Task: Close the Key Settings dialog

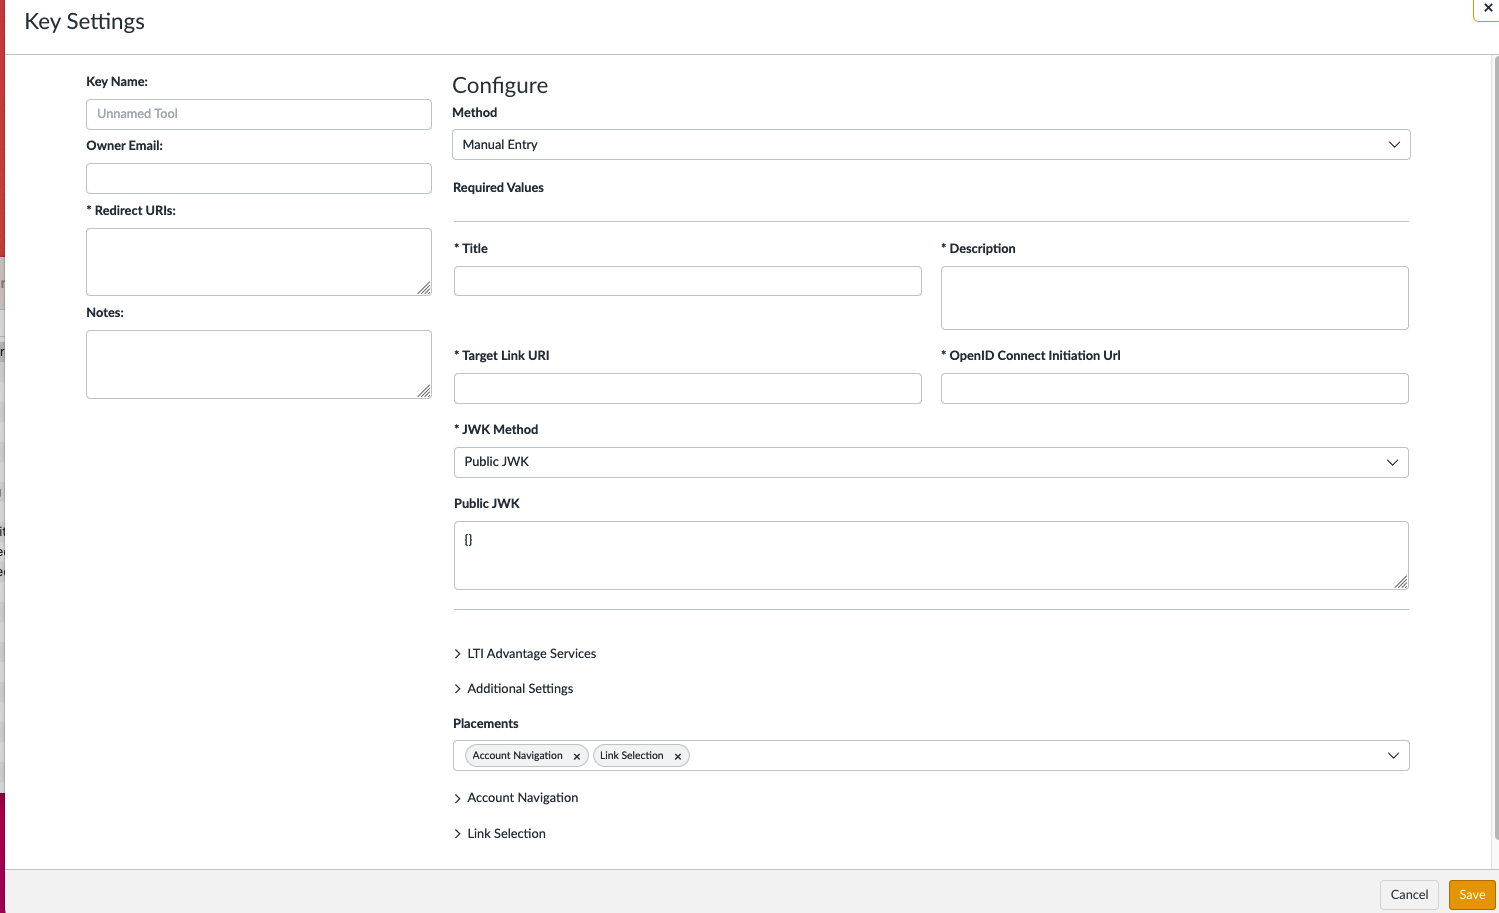Action: (1488, 8)
